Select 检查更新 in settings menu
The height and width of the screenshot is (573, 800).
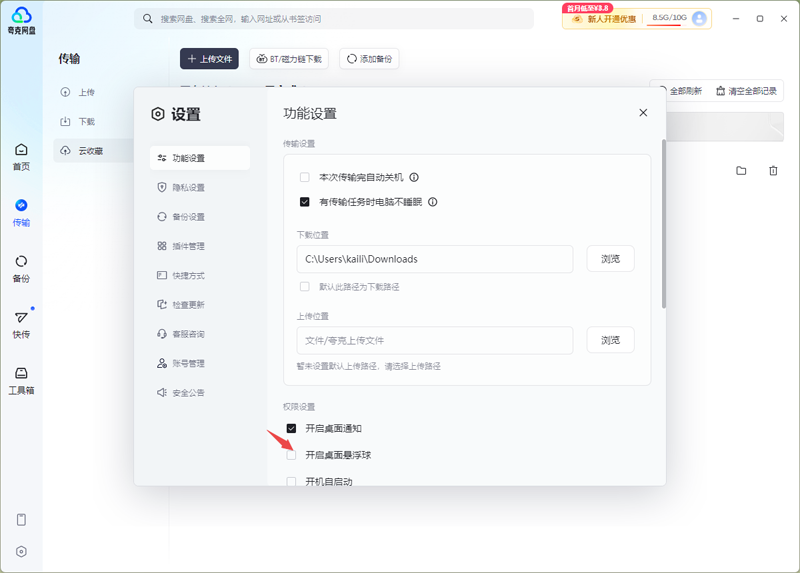pos(188,304)
